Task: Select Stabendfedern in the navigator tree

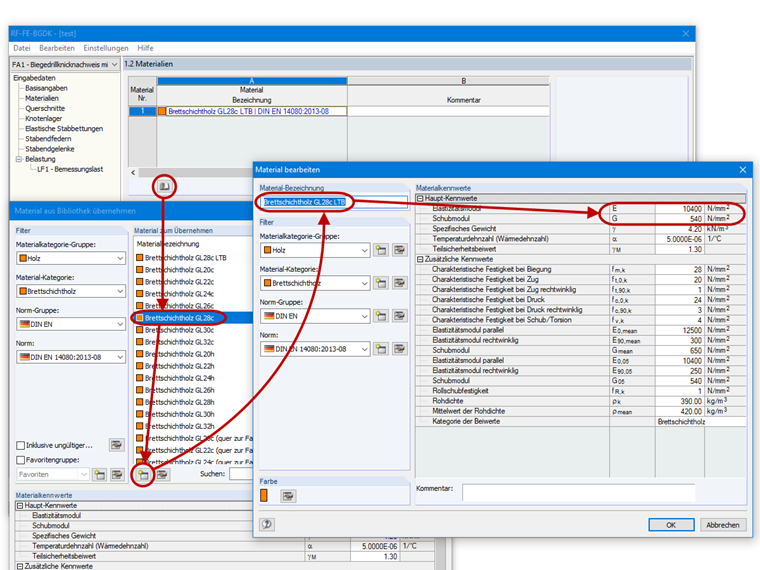Action: pyautogui.click(x=48, y=139)
